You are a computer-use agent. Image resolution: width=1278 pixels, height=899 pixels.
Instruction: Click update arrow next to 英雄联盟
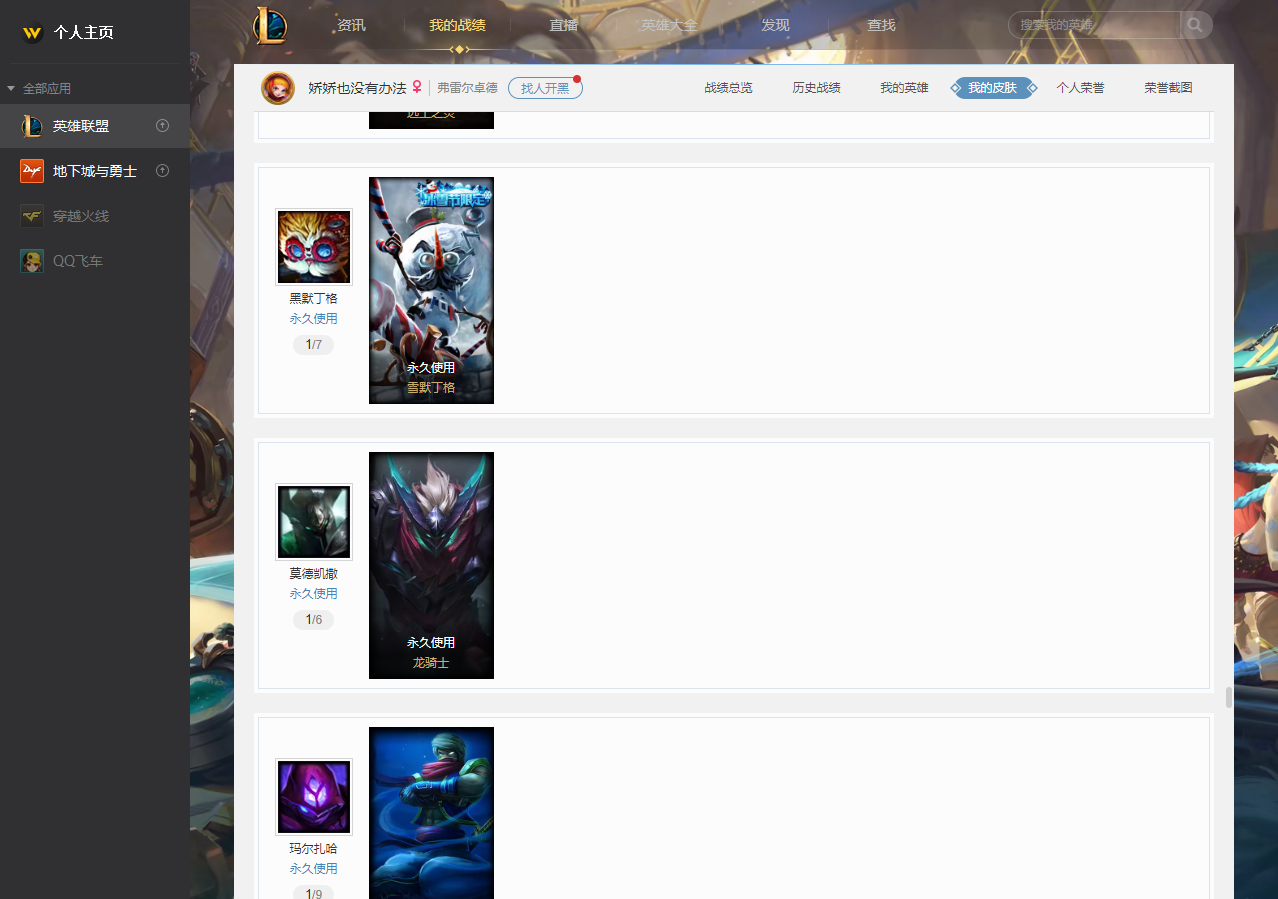(x=163, y=126)
